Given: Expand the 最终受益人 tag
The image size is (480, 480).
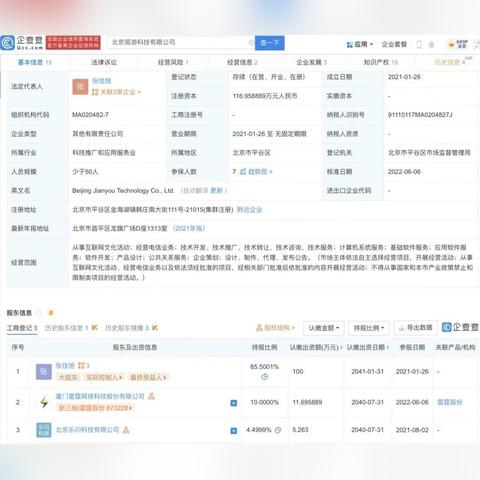Looking at the screenshot, I should coord(148,377).
